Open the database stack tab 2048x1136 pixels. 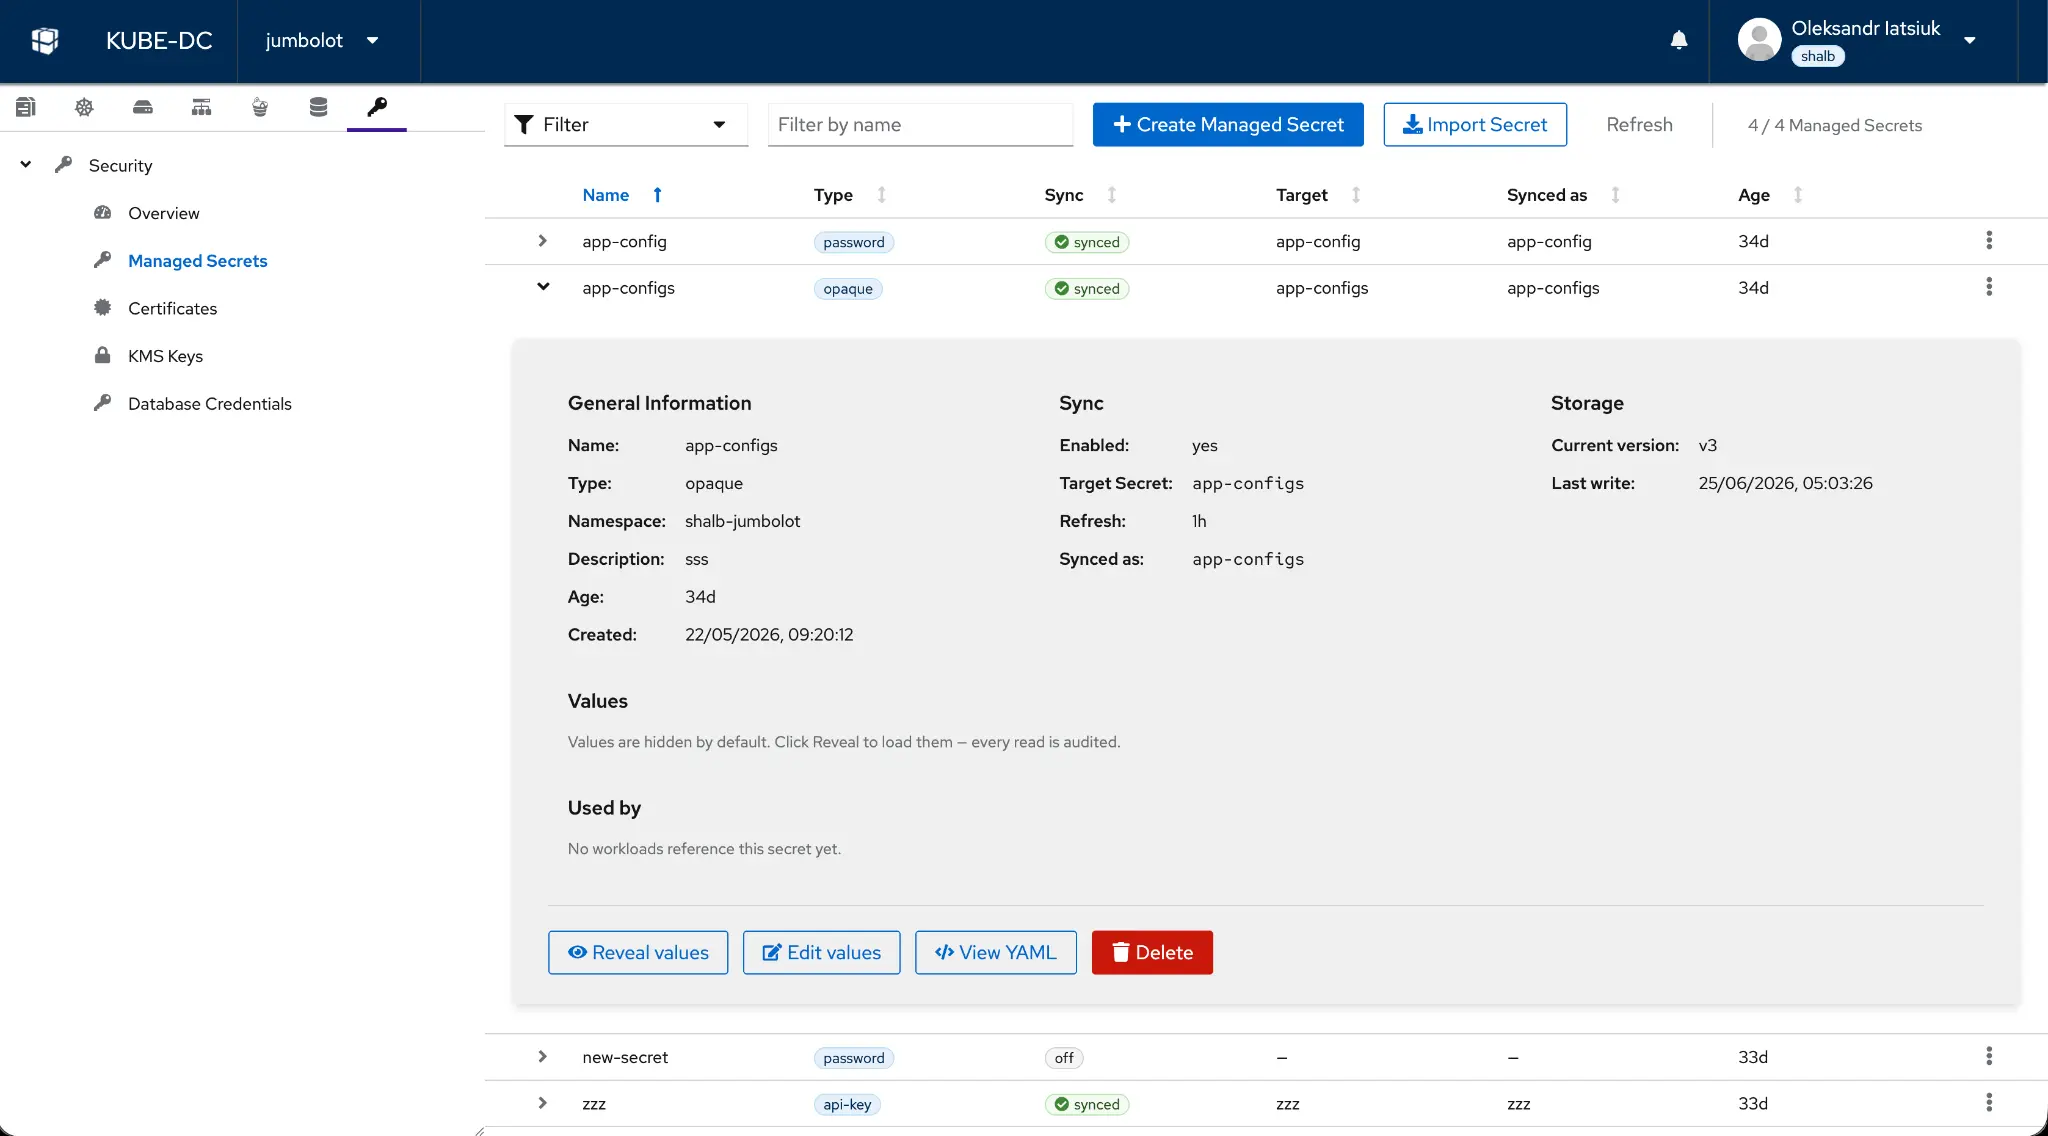point(318,107)
